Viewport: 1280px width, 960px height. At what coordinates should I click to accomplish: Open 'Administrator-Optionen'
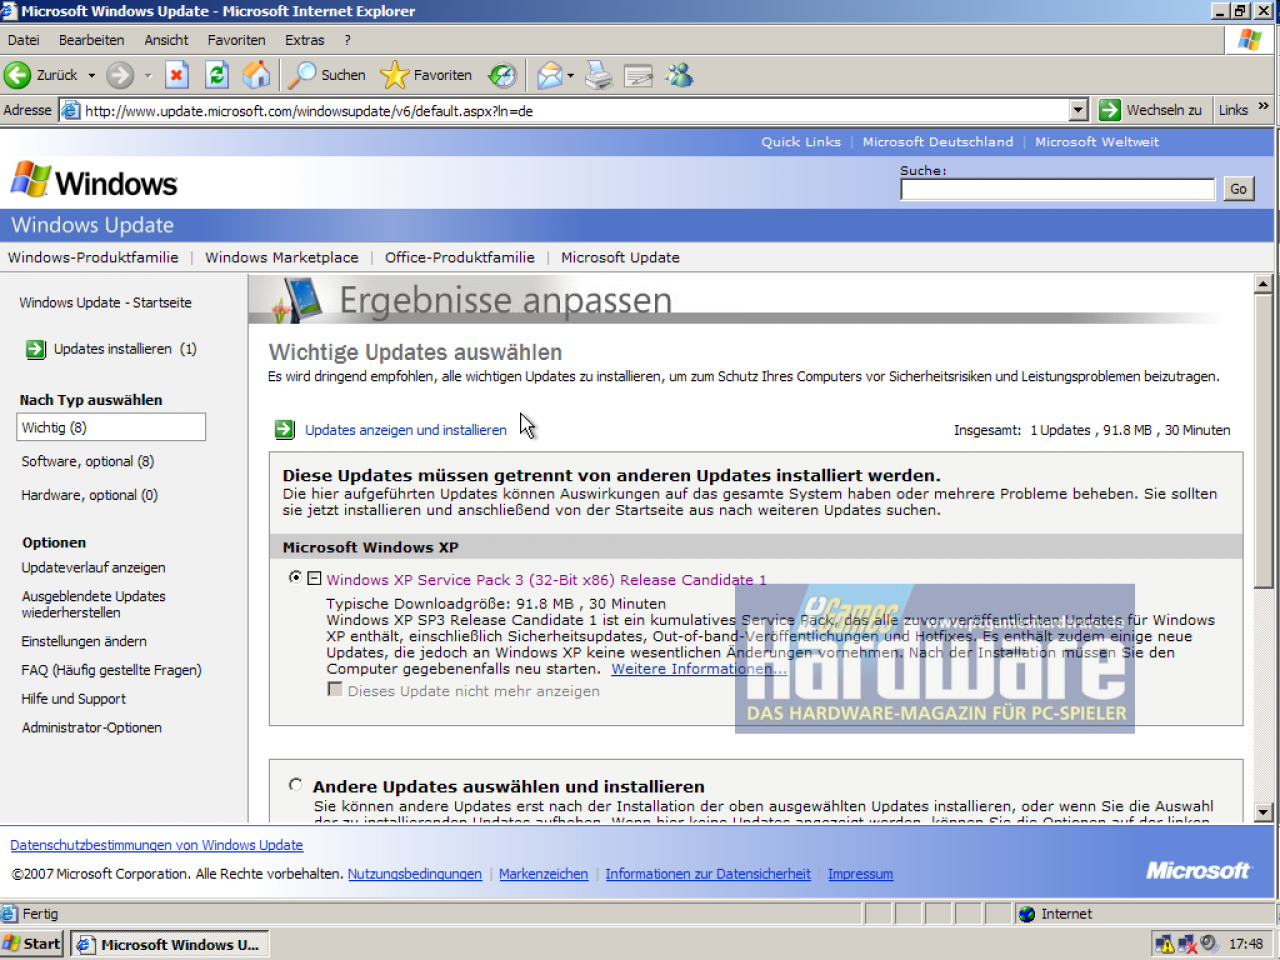[x=92, y=728]
